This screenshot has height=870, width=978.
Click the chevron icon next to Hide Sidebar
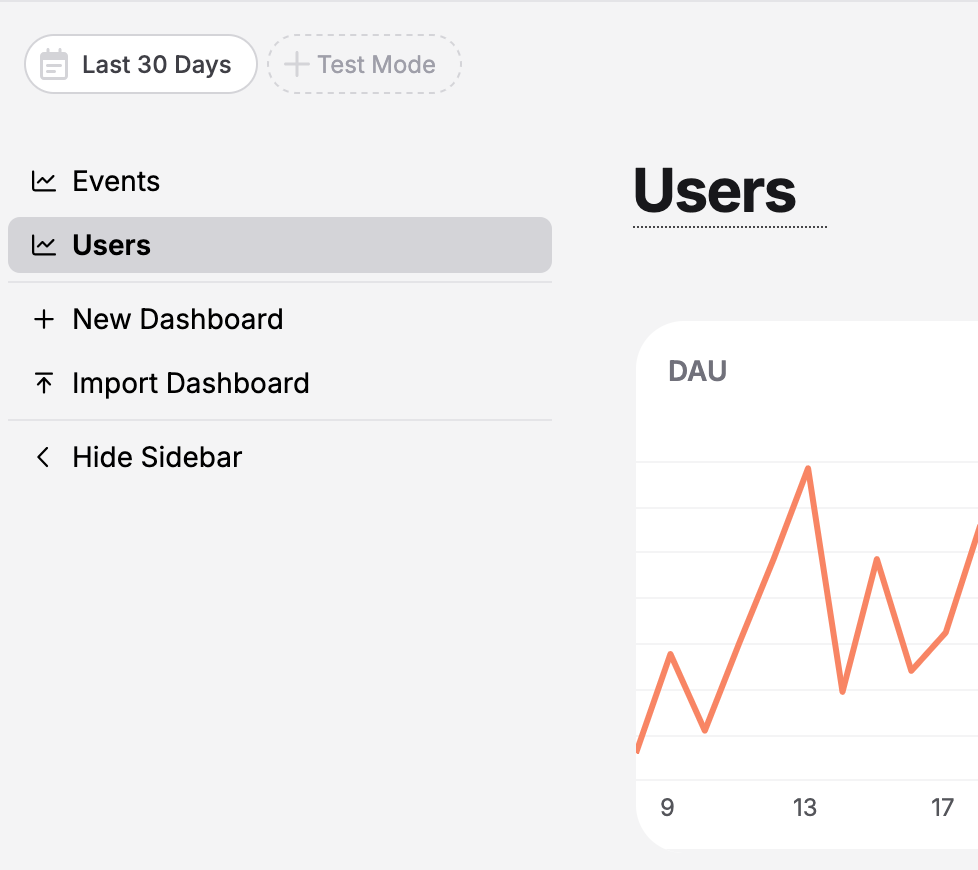click(x=43, y=457)
